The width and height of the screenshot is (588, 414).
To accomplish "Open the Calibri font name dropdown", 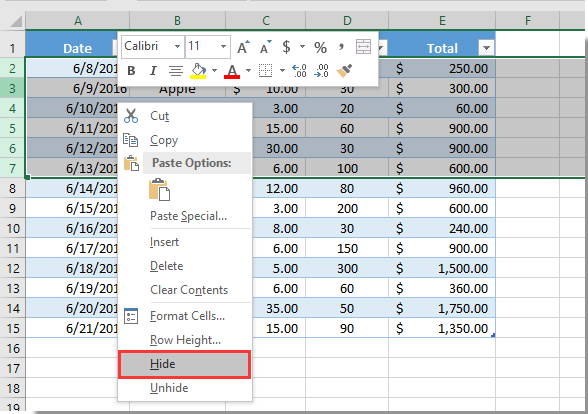I will (177, 47).
